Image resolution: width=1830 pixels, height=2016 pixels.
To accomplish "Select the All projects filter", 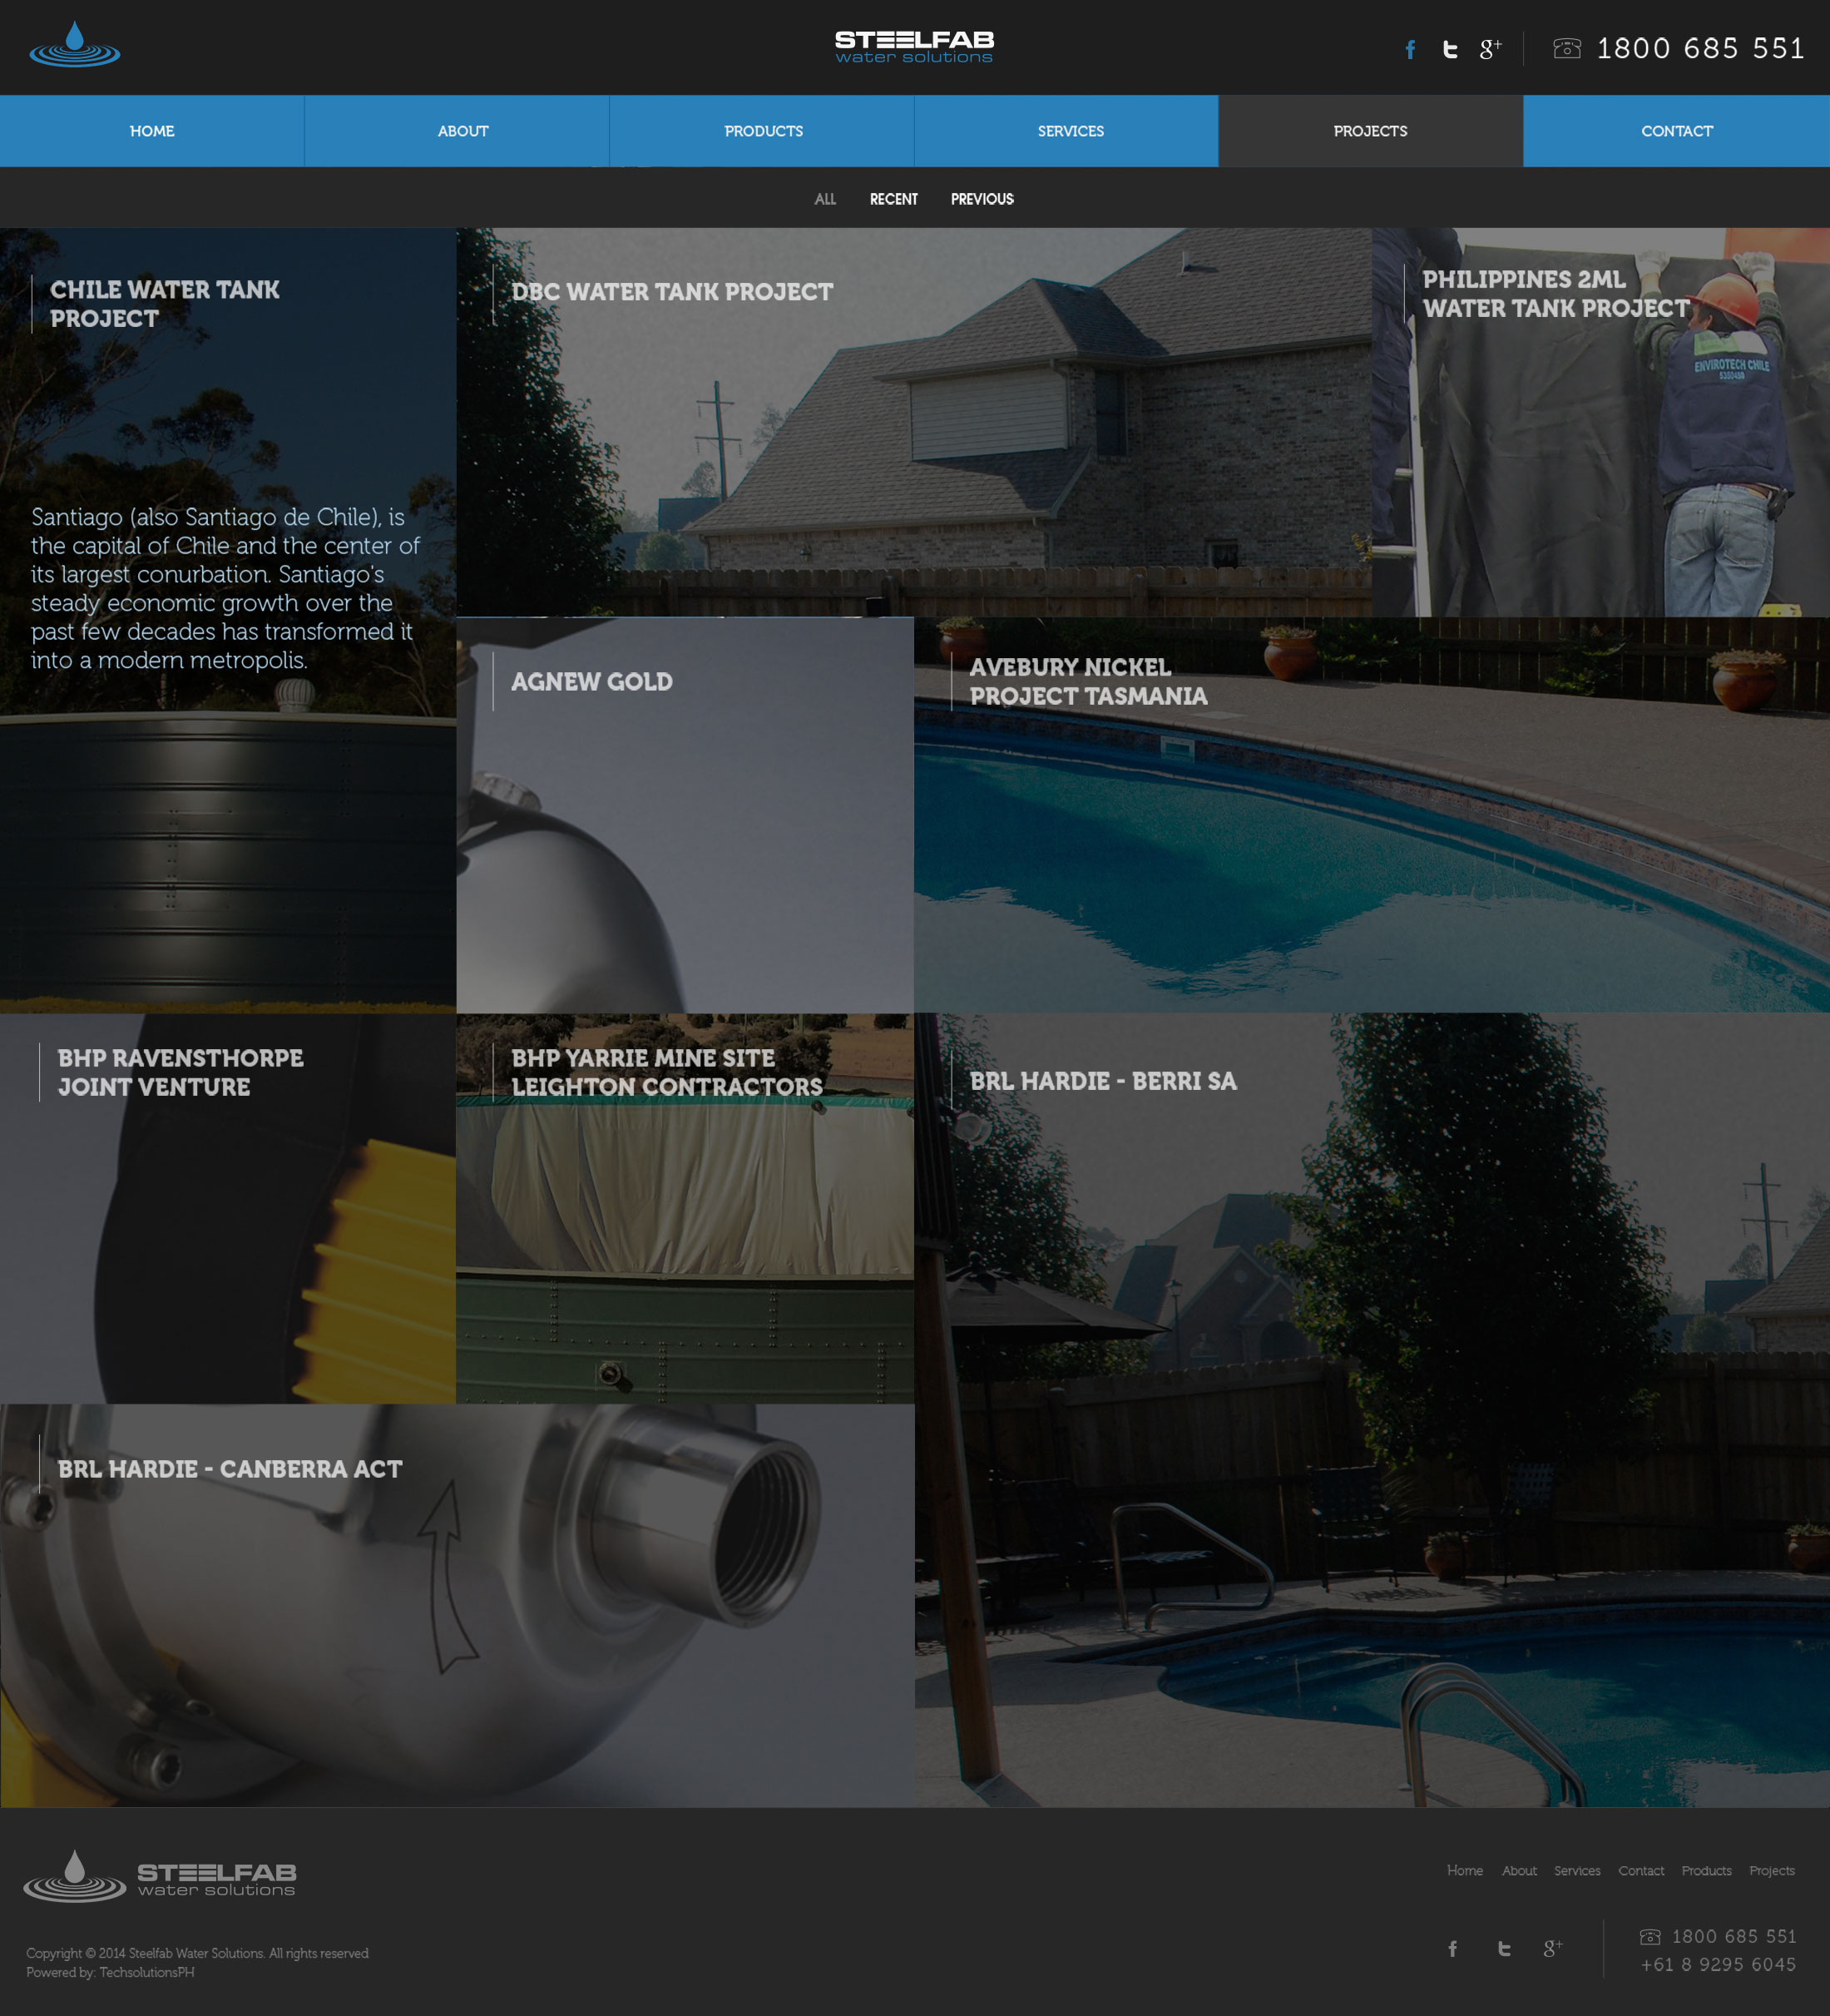I will tap(825, 199).
